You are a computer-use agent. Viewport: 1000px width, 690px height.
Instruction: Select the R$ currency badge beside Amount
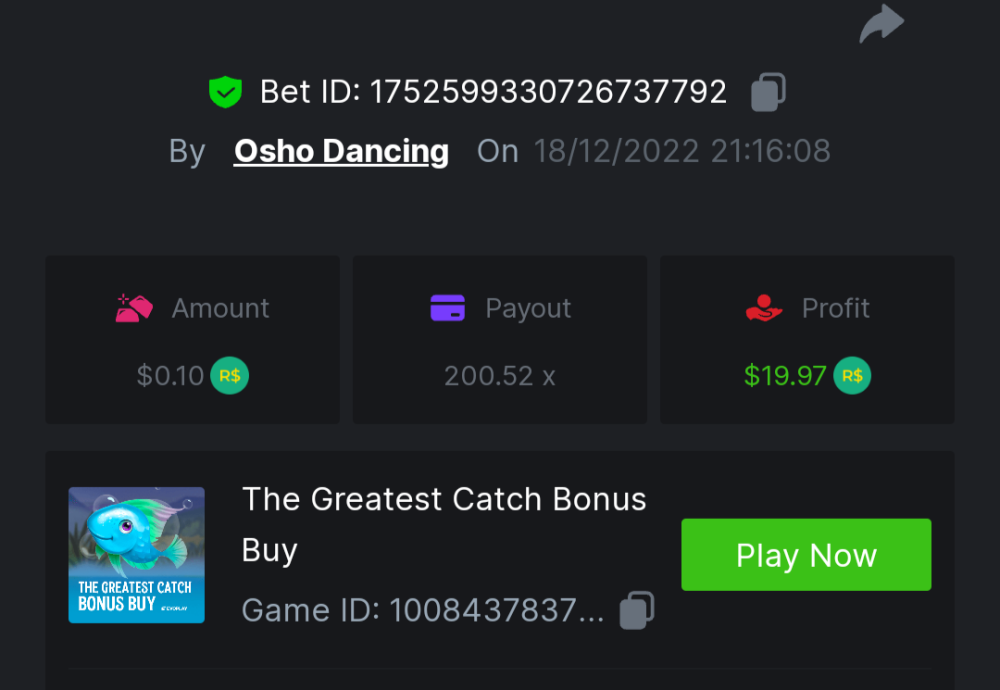pos(229,377)
